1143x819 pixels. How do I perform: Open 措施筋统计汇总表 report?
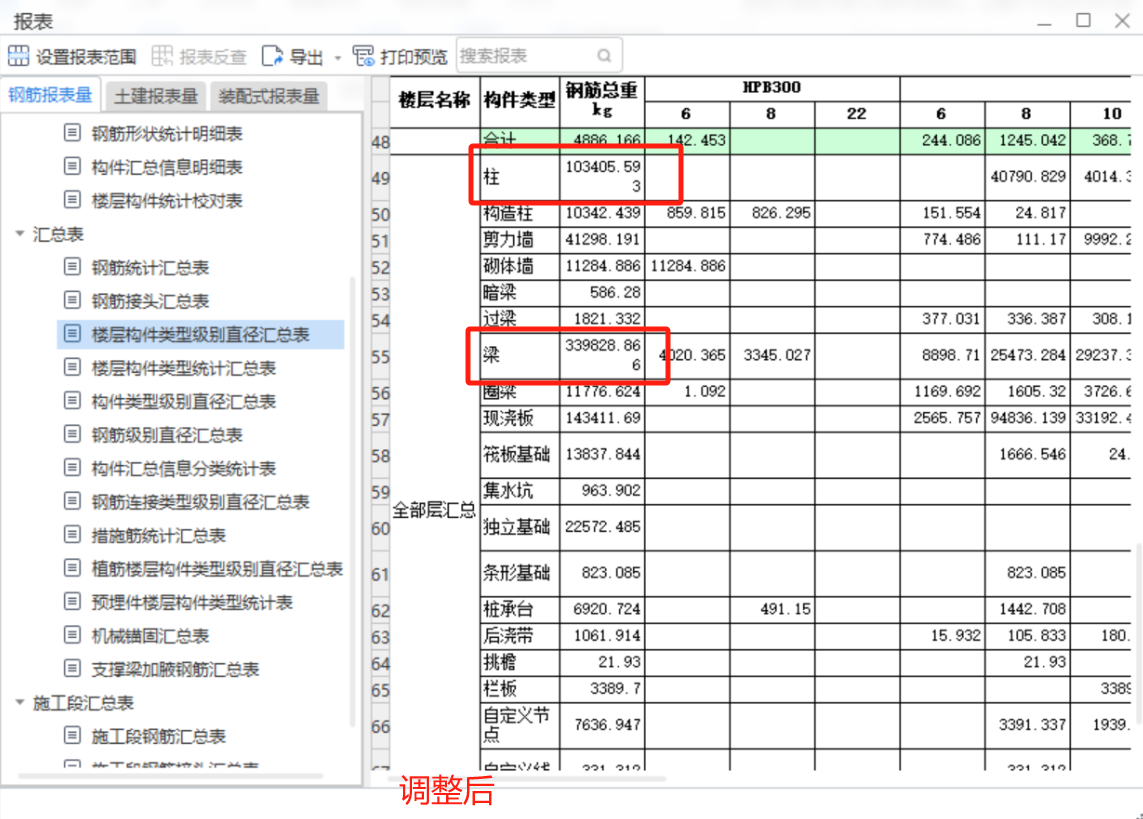click(158, 536)
